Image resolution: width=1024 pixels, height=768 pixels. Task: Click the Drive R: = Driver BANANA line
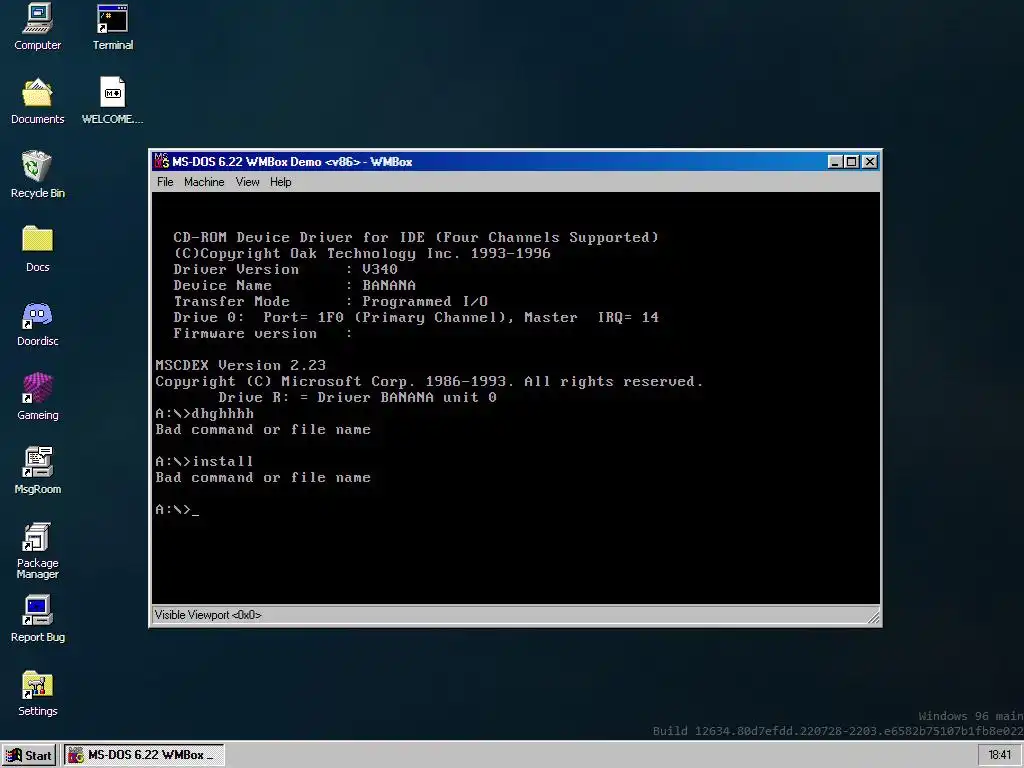[x=357, y=398]
